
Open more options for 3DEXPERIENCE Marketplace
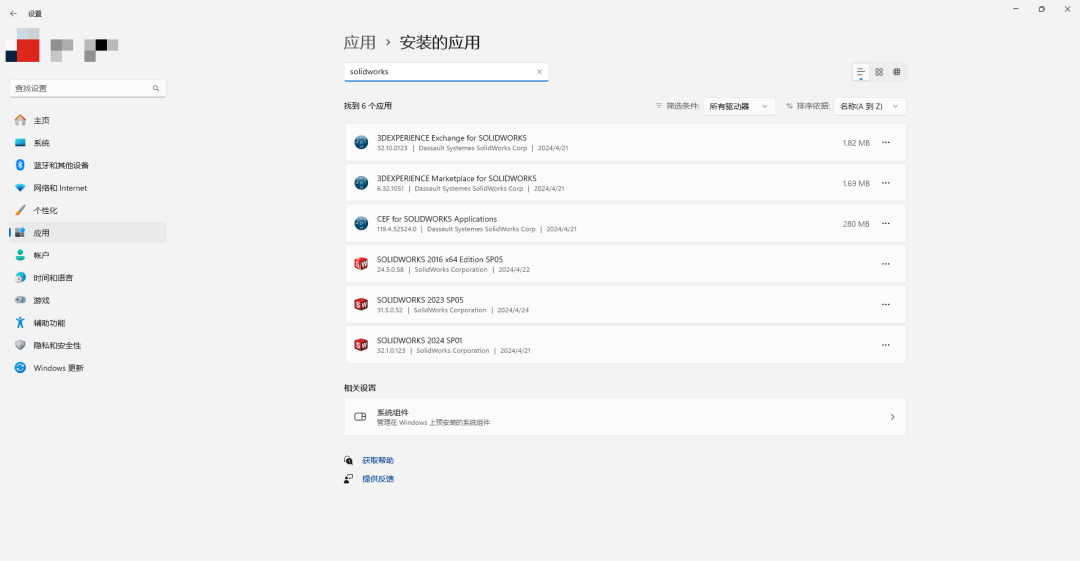click(x=886, y=183)
